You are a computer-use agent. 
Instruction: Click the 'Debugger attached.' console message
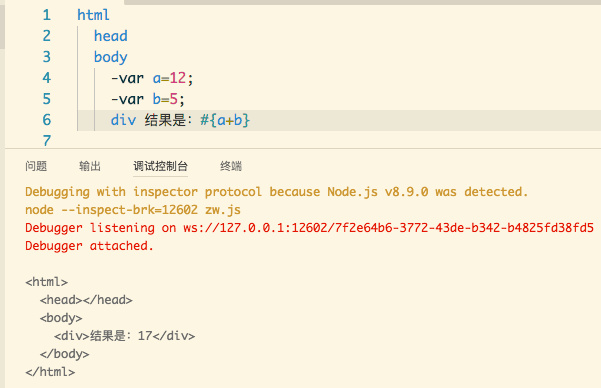point(89,246)
